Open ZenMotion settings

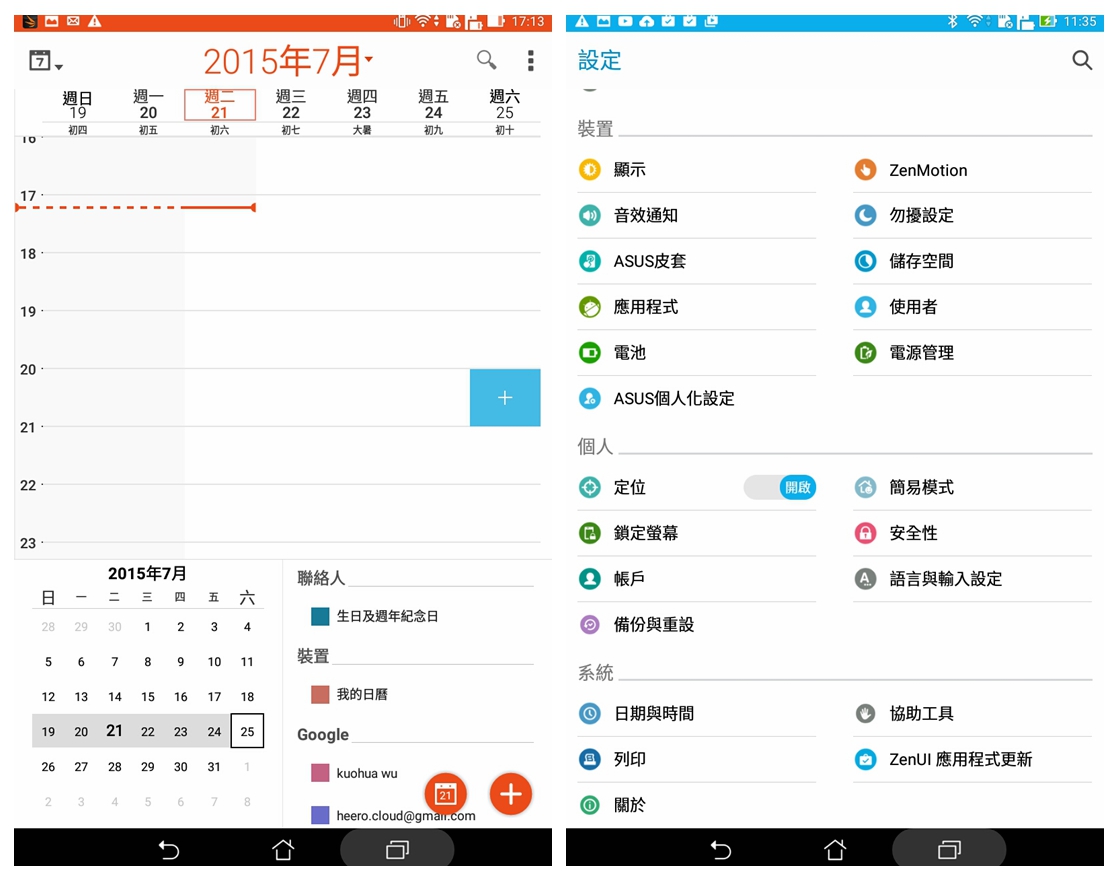973,170
